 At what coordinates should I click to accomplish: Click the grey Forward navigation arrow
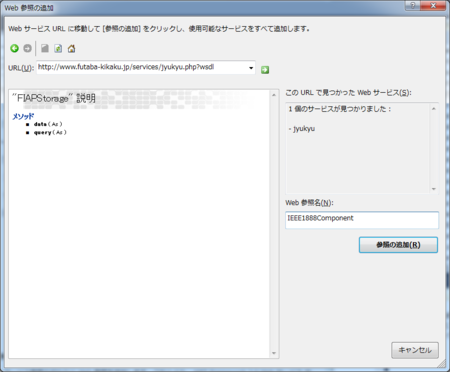27,49
